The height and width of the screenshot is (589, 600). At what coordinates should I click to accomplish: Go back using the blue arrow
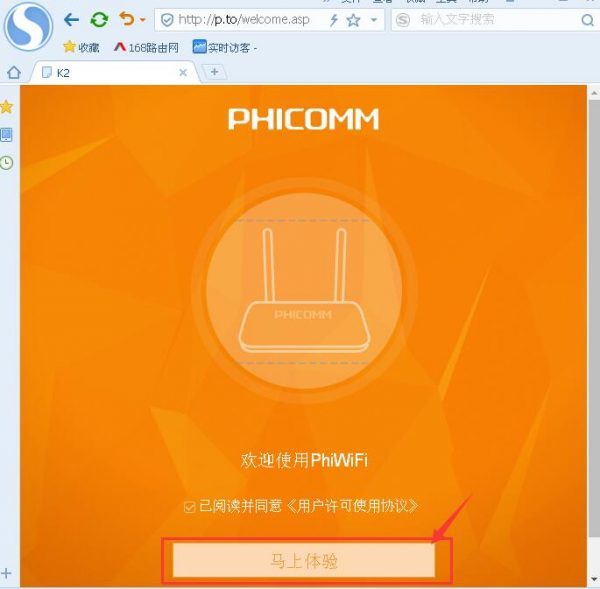point(71,20)
